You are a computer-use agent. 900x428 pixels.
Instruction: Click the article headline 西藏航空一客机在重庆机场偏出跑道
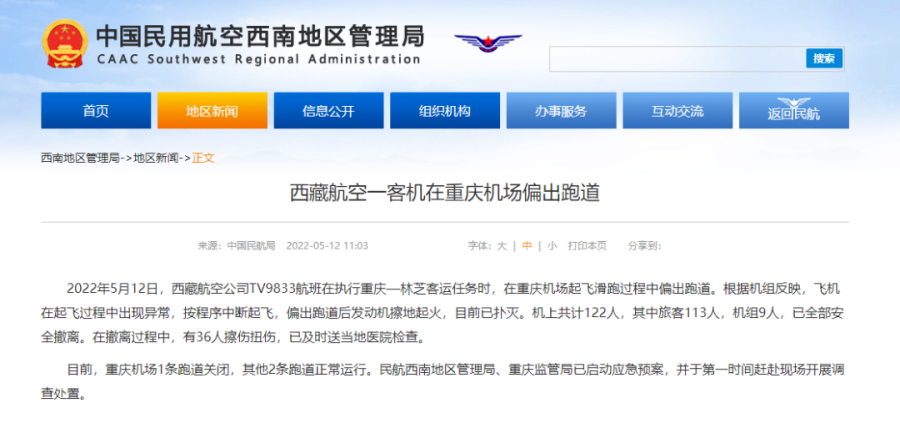click(x=444, y=193)
